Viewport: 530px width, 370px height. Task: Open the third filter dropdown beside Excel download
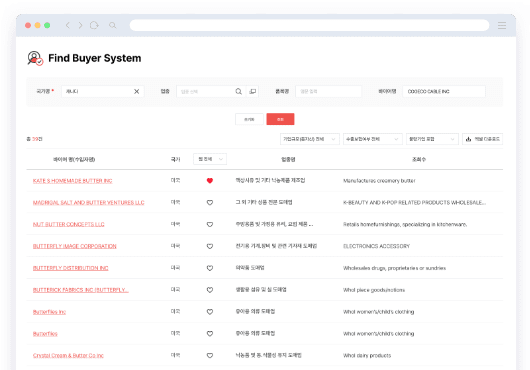(x=432, y=139)
